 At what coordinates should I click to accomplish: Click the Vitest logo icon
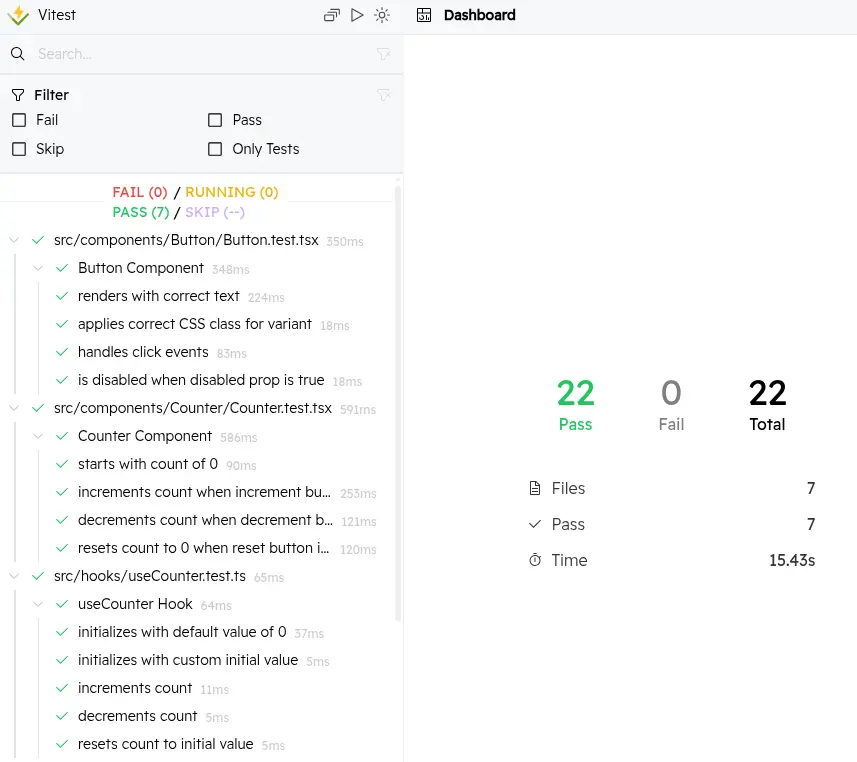(x=18, y=16)
